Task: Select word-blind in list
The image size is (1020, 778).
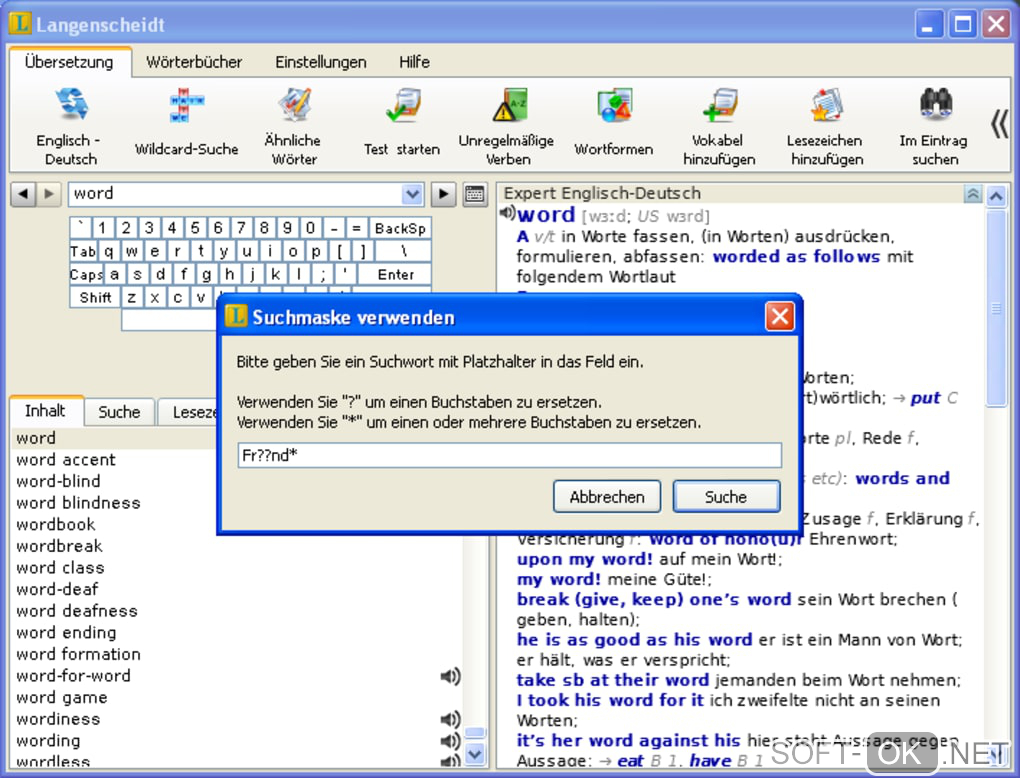Action: coord(59,481)
